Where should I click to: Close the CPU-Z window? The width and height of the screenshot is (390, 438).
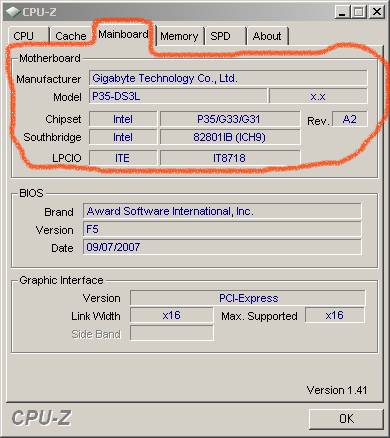[x=377, y=12]
